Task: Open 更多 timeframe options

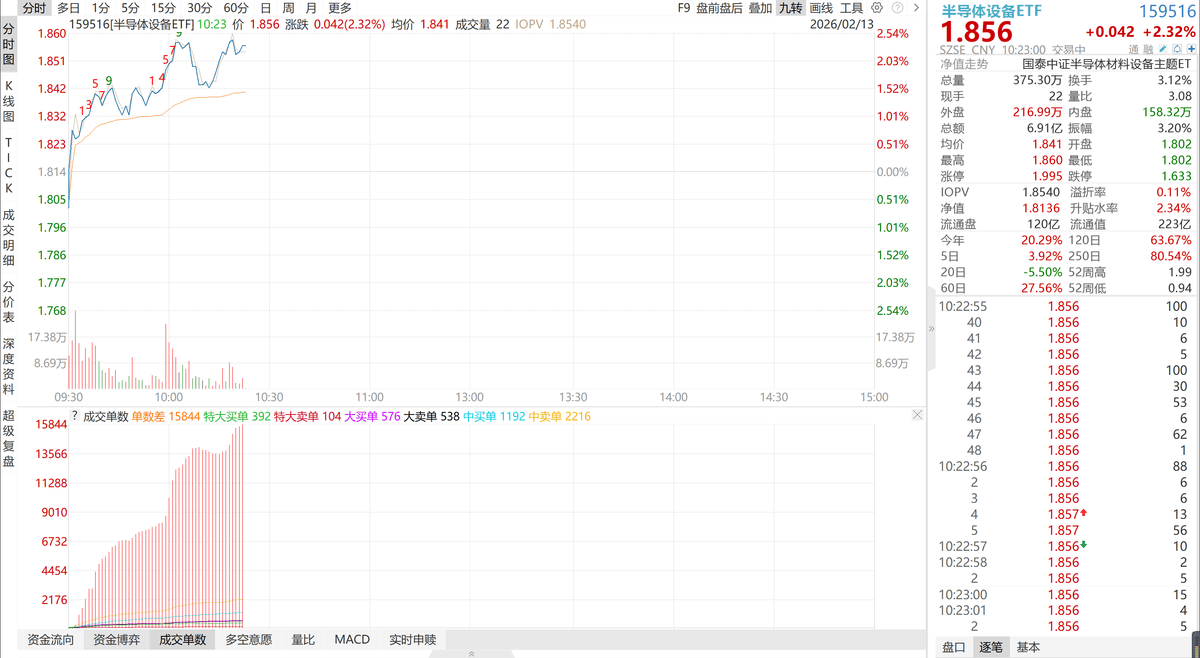Action: [x=340, y=8]
